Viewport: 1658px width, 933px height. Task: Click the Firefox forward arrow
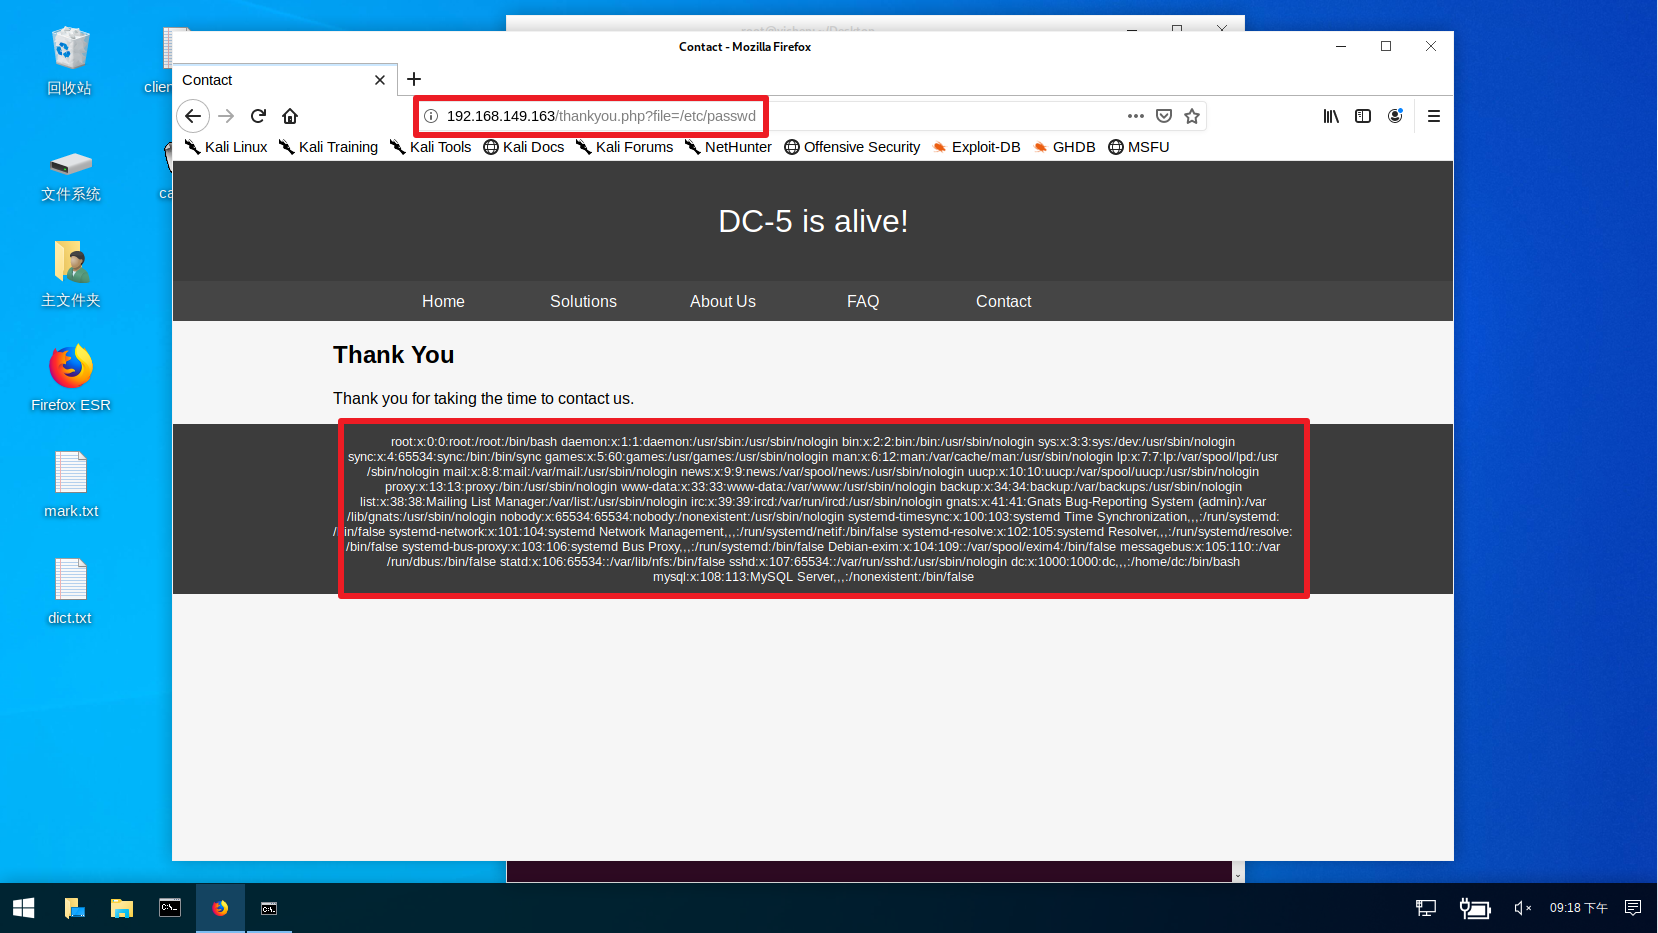point(226,116)
